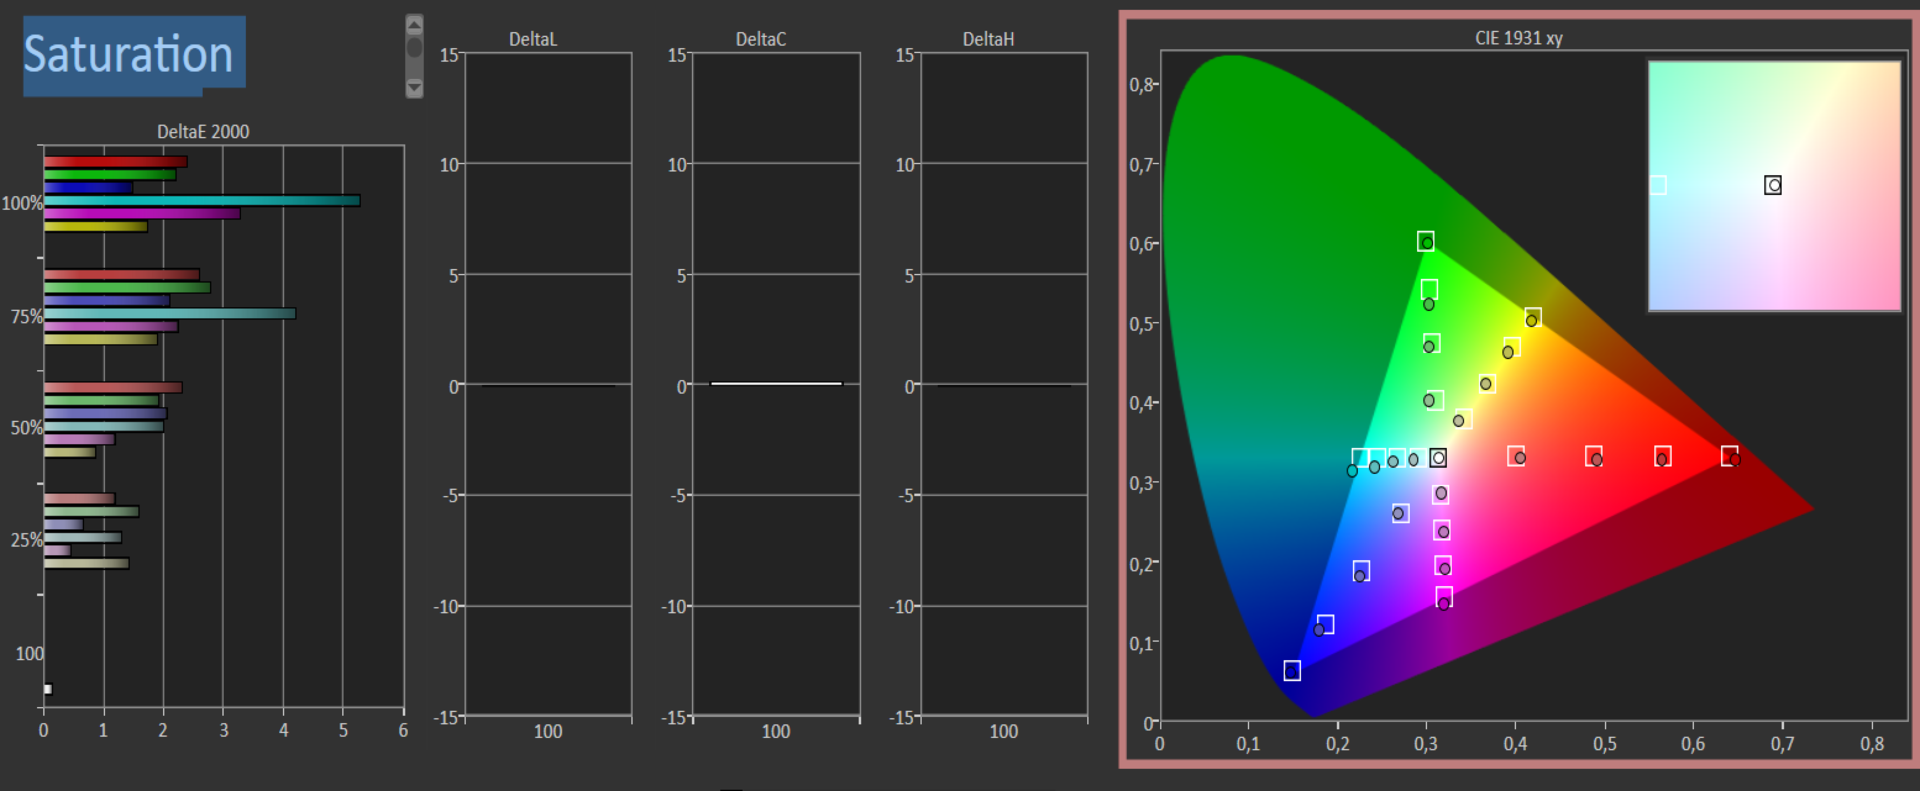Image resolution: width=1920 pixels, height=791 pixels.
Task: Select the 100% cyan target on CIE chart
Action: coord(1360,458)
